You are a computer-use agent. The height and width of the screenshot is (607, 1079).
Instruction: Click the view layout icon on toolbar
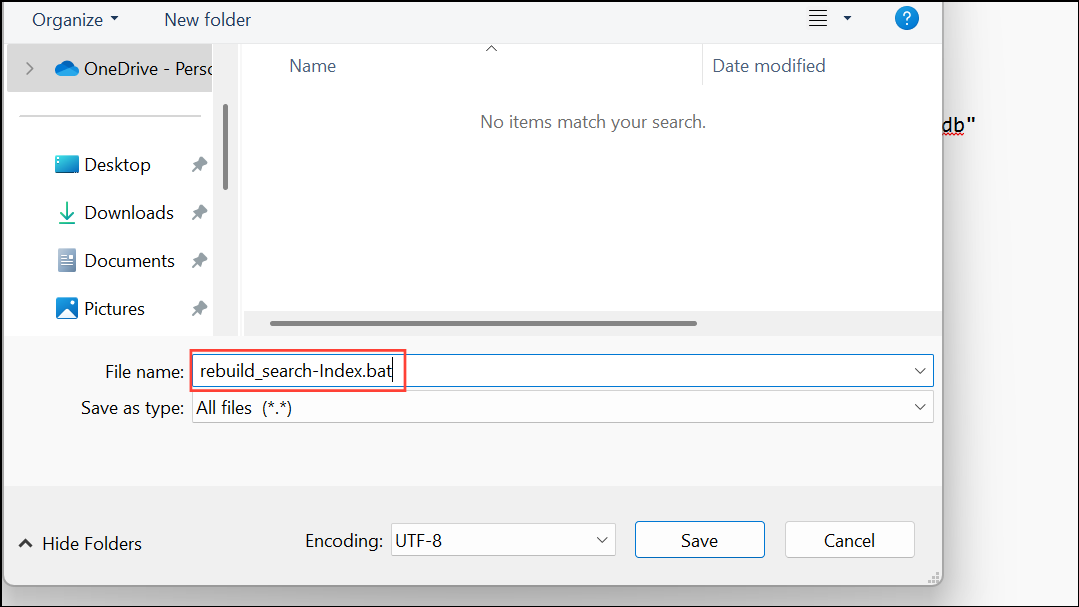817,17
